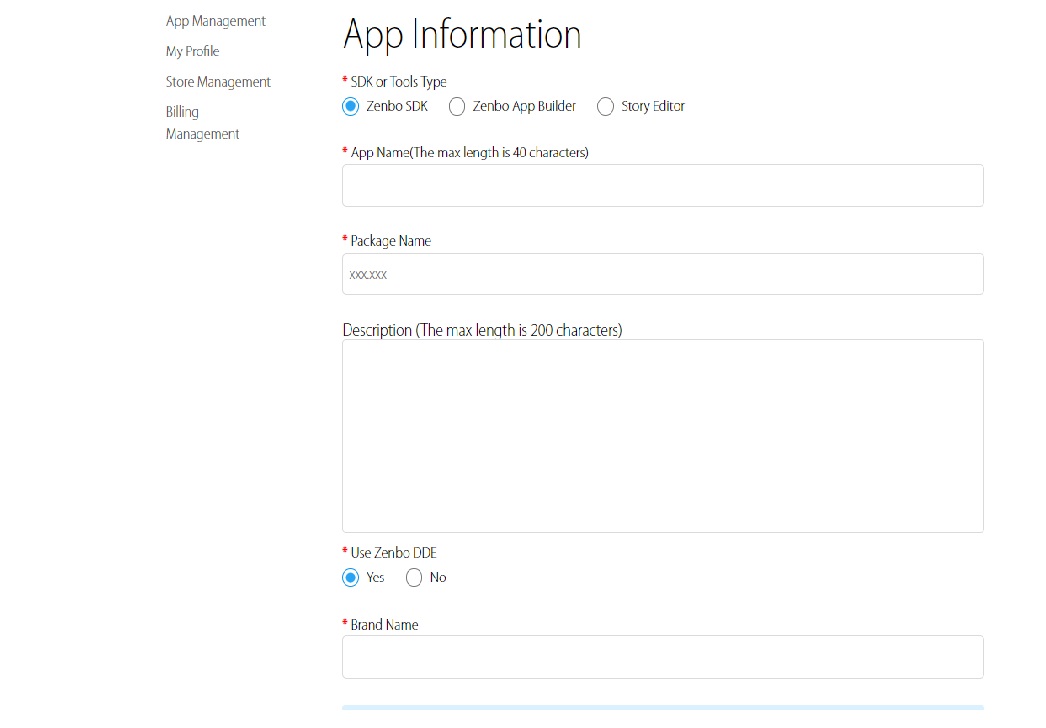The width and height of the screenshot is (1046, 728).
Task: Click inside the Description text area
Action: pos(662,436)
